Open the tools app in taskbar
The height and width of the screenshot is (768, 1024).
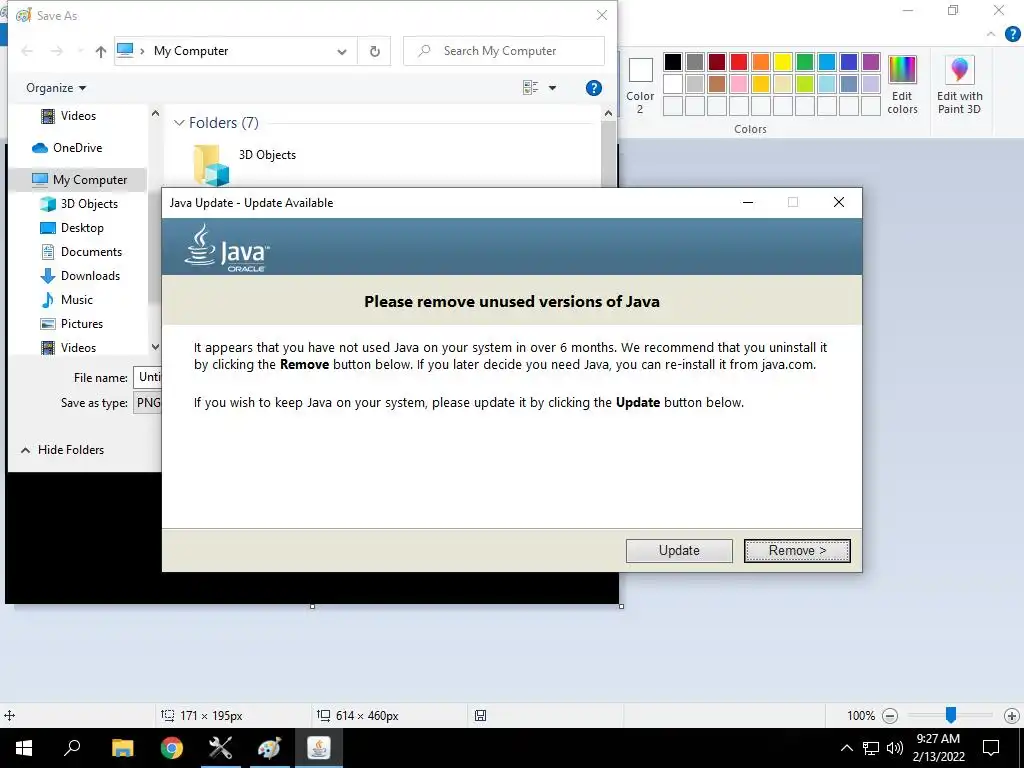pos(221,748)
